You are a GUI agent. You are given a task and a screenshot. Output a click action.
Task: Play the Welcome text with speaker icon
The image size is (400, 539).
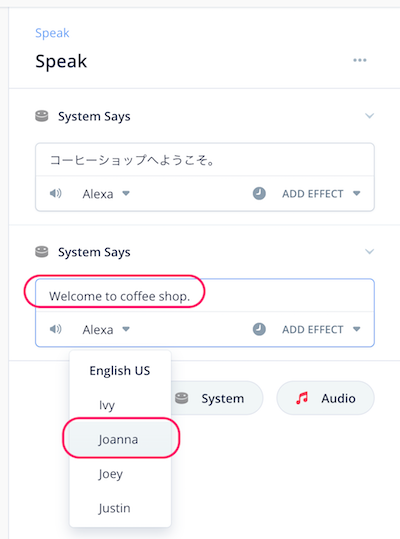(55, 329)
